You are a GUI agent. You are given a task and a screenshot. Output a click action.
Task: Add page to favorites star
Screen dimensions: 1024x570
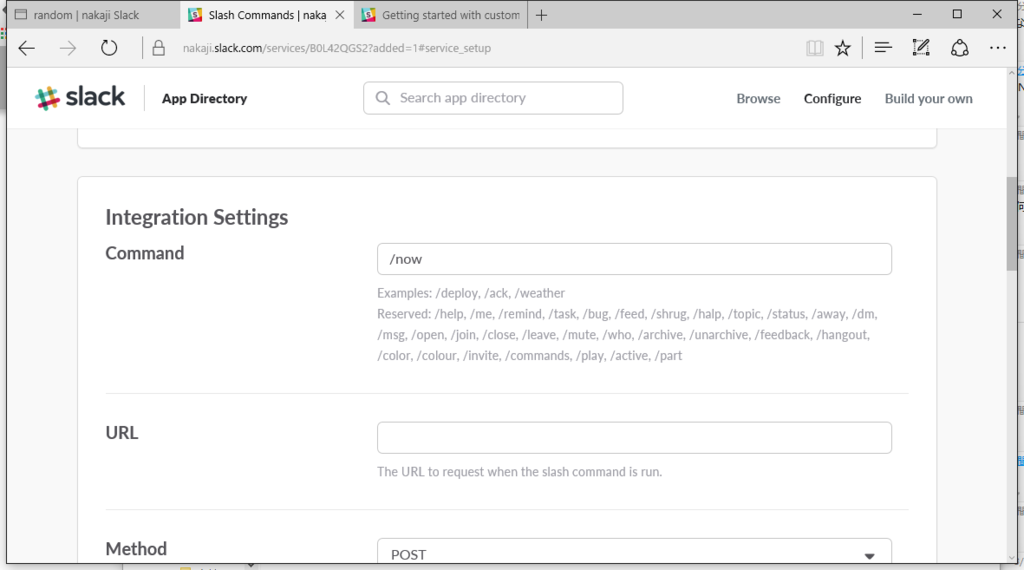[842, 48]
